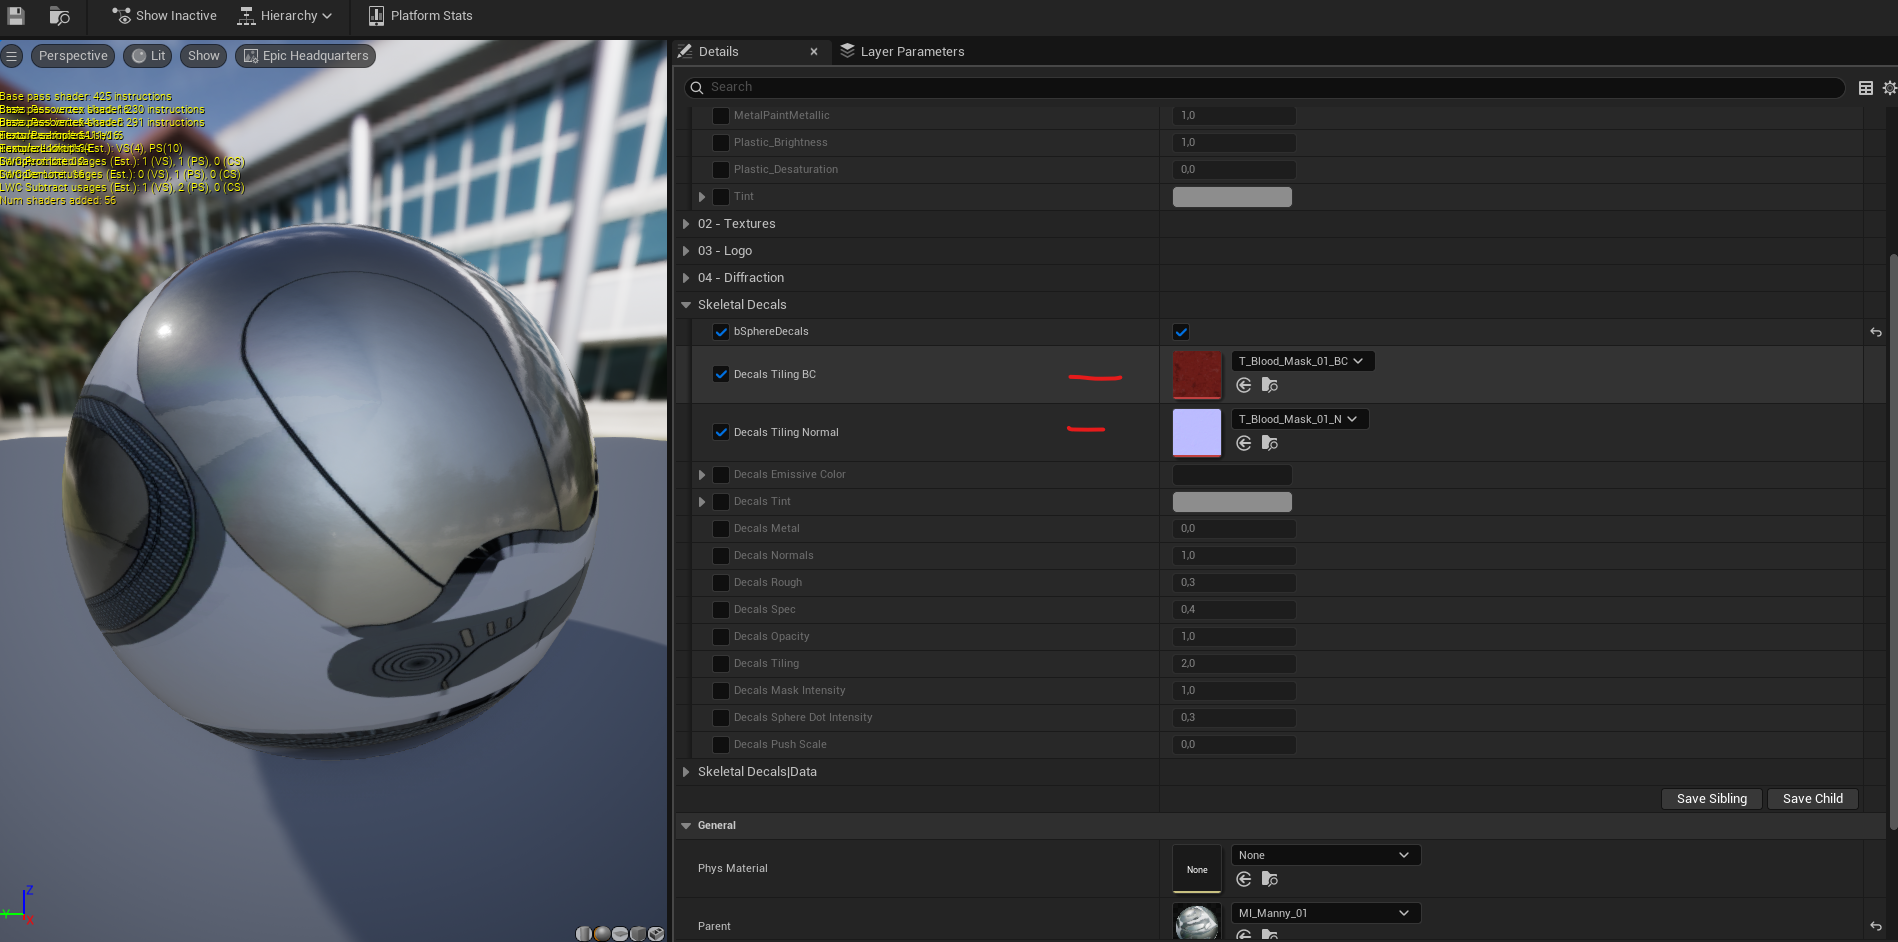Click the Browse to asset toolbar icon
This screenshot has width=1898, height=942.
point(60,16)
